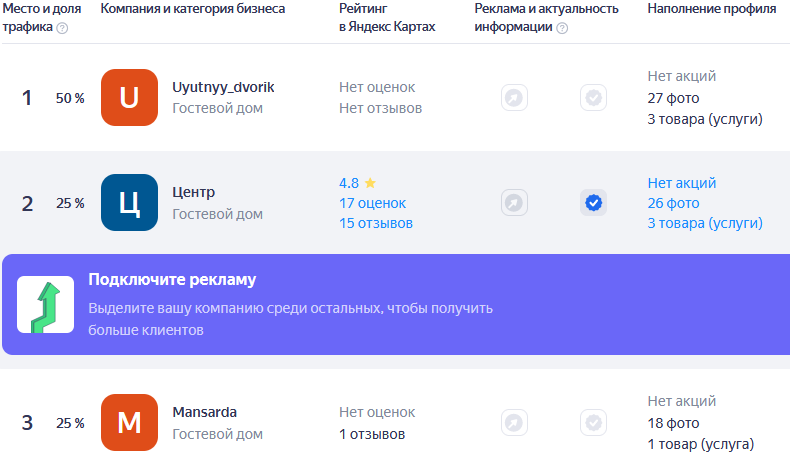Click the orange Mansarda company logo

pyautogui.click(x=130, y=422)
